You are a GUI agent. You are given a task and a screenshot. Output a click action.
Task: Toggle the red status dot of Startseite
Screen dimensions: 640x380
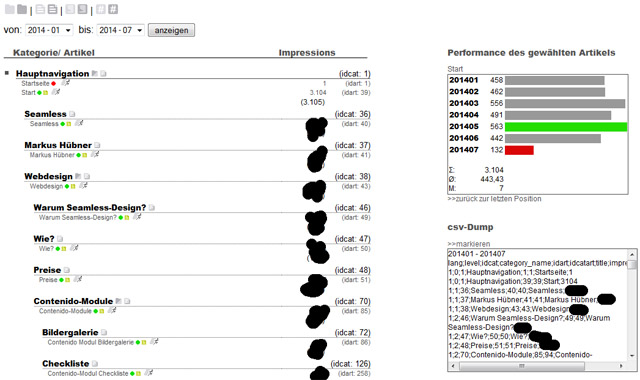point(53,83)
